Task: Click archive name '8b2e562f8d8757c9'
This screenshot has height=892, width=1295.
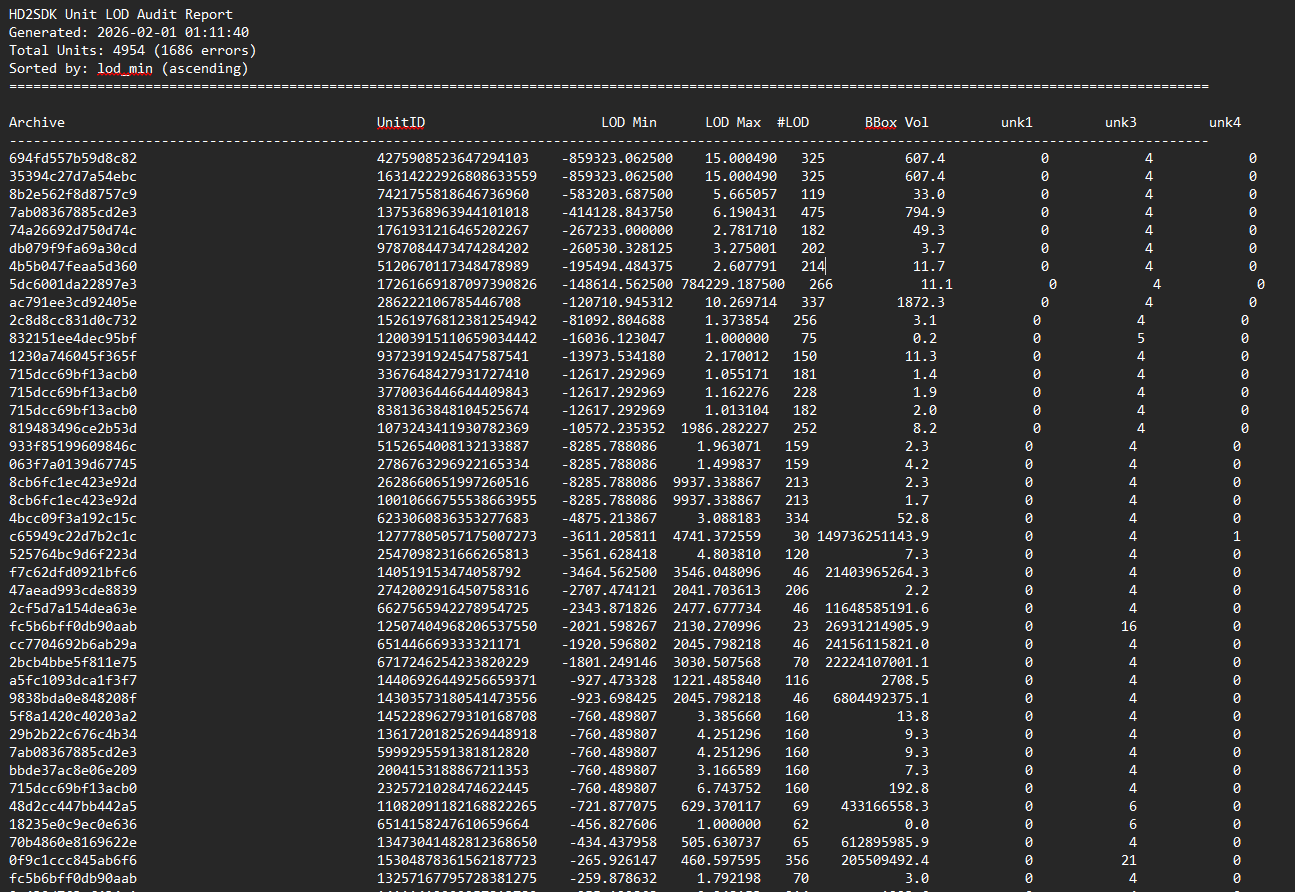Action: 73,195
